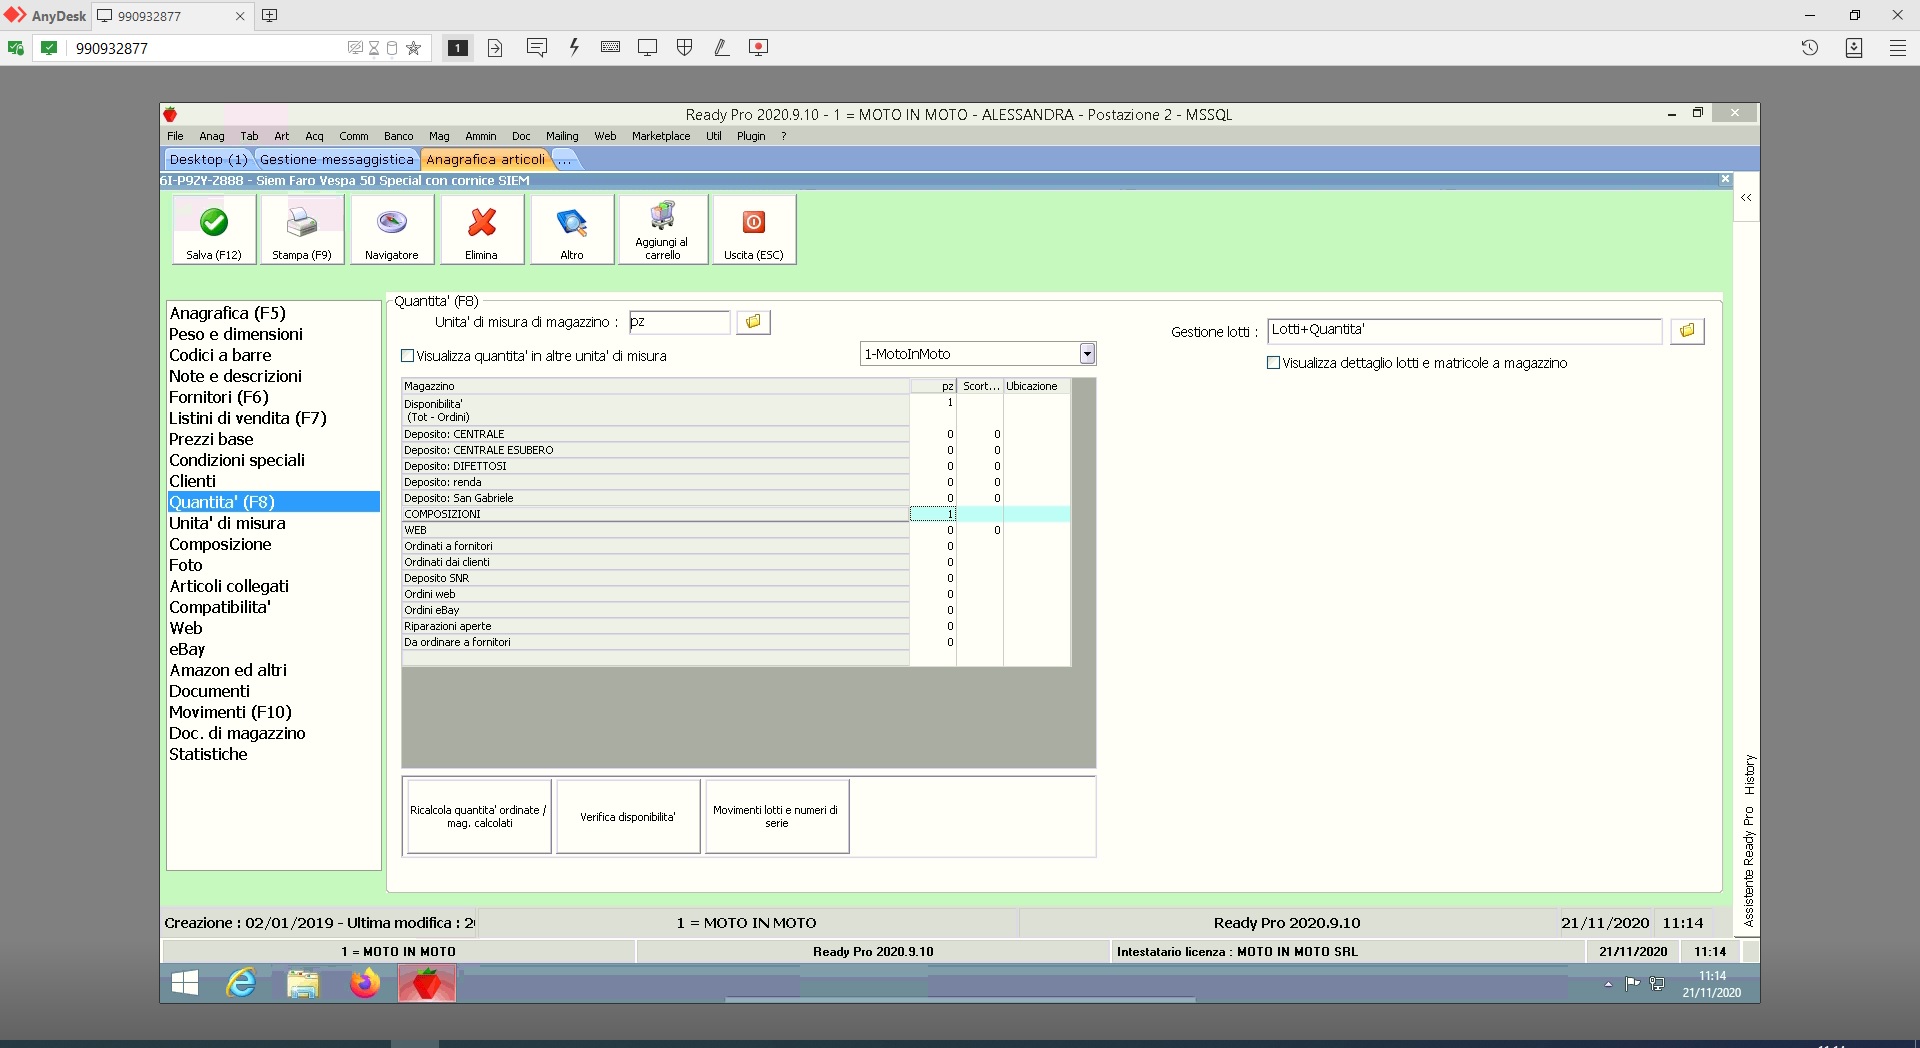
Task: Open the AnyDesk main menu hamburger
Action: click(1897, 47)
